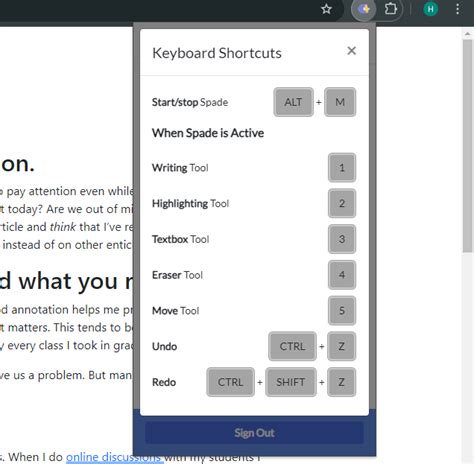Click the M key badge

340,102
